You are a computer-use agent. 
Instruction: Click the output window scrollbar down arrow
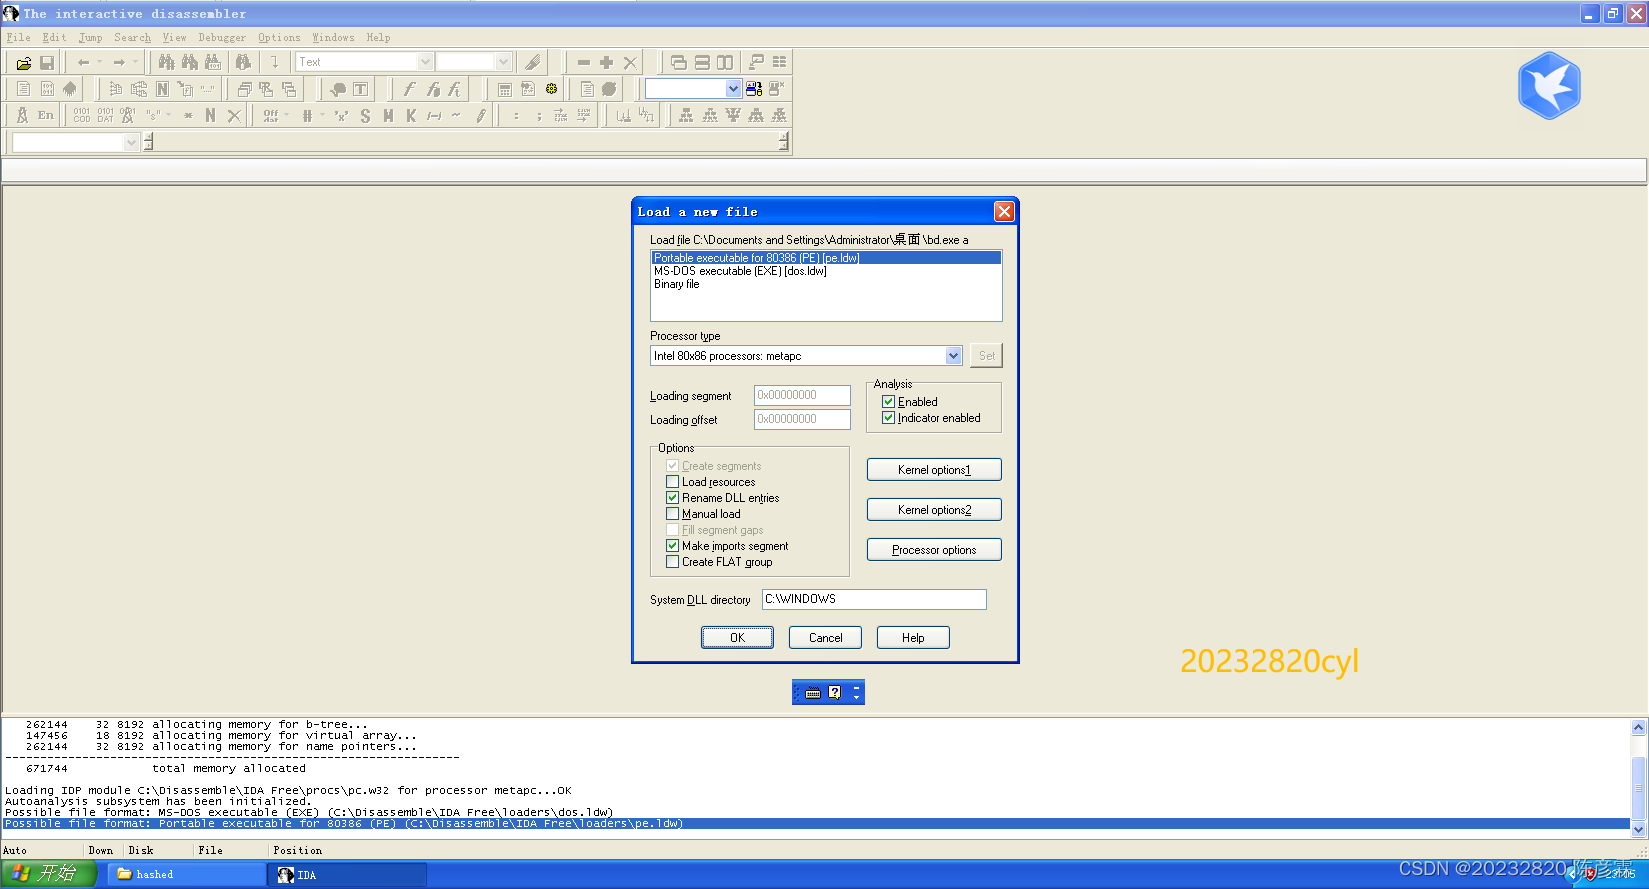[1638, 829]
